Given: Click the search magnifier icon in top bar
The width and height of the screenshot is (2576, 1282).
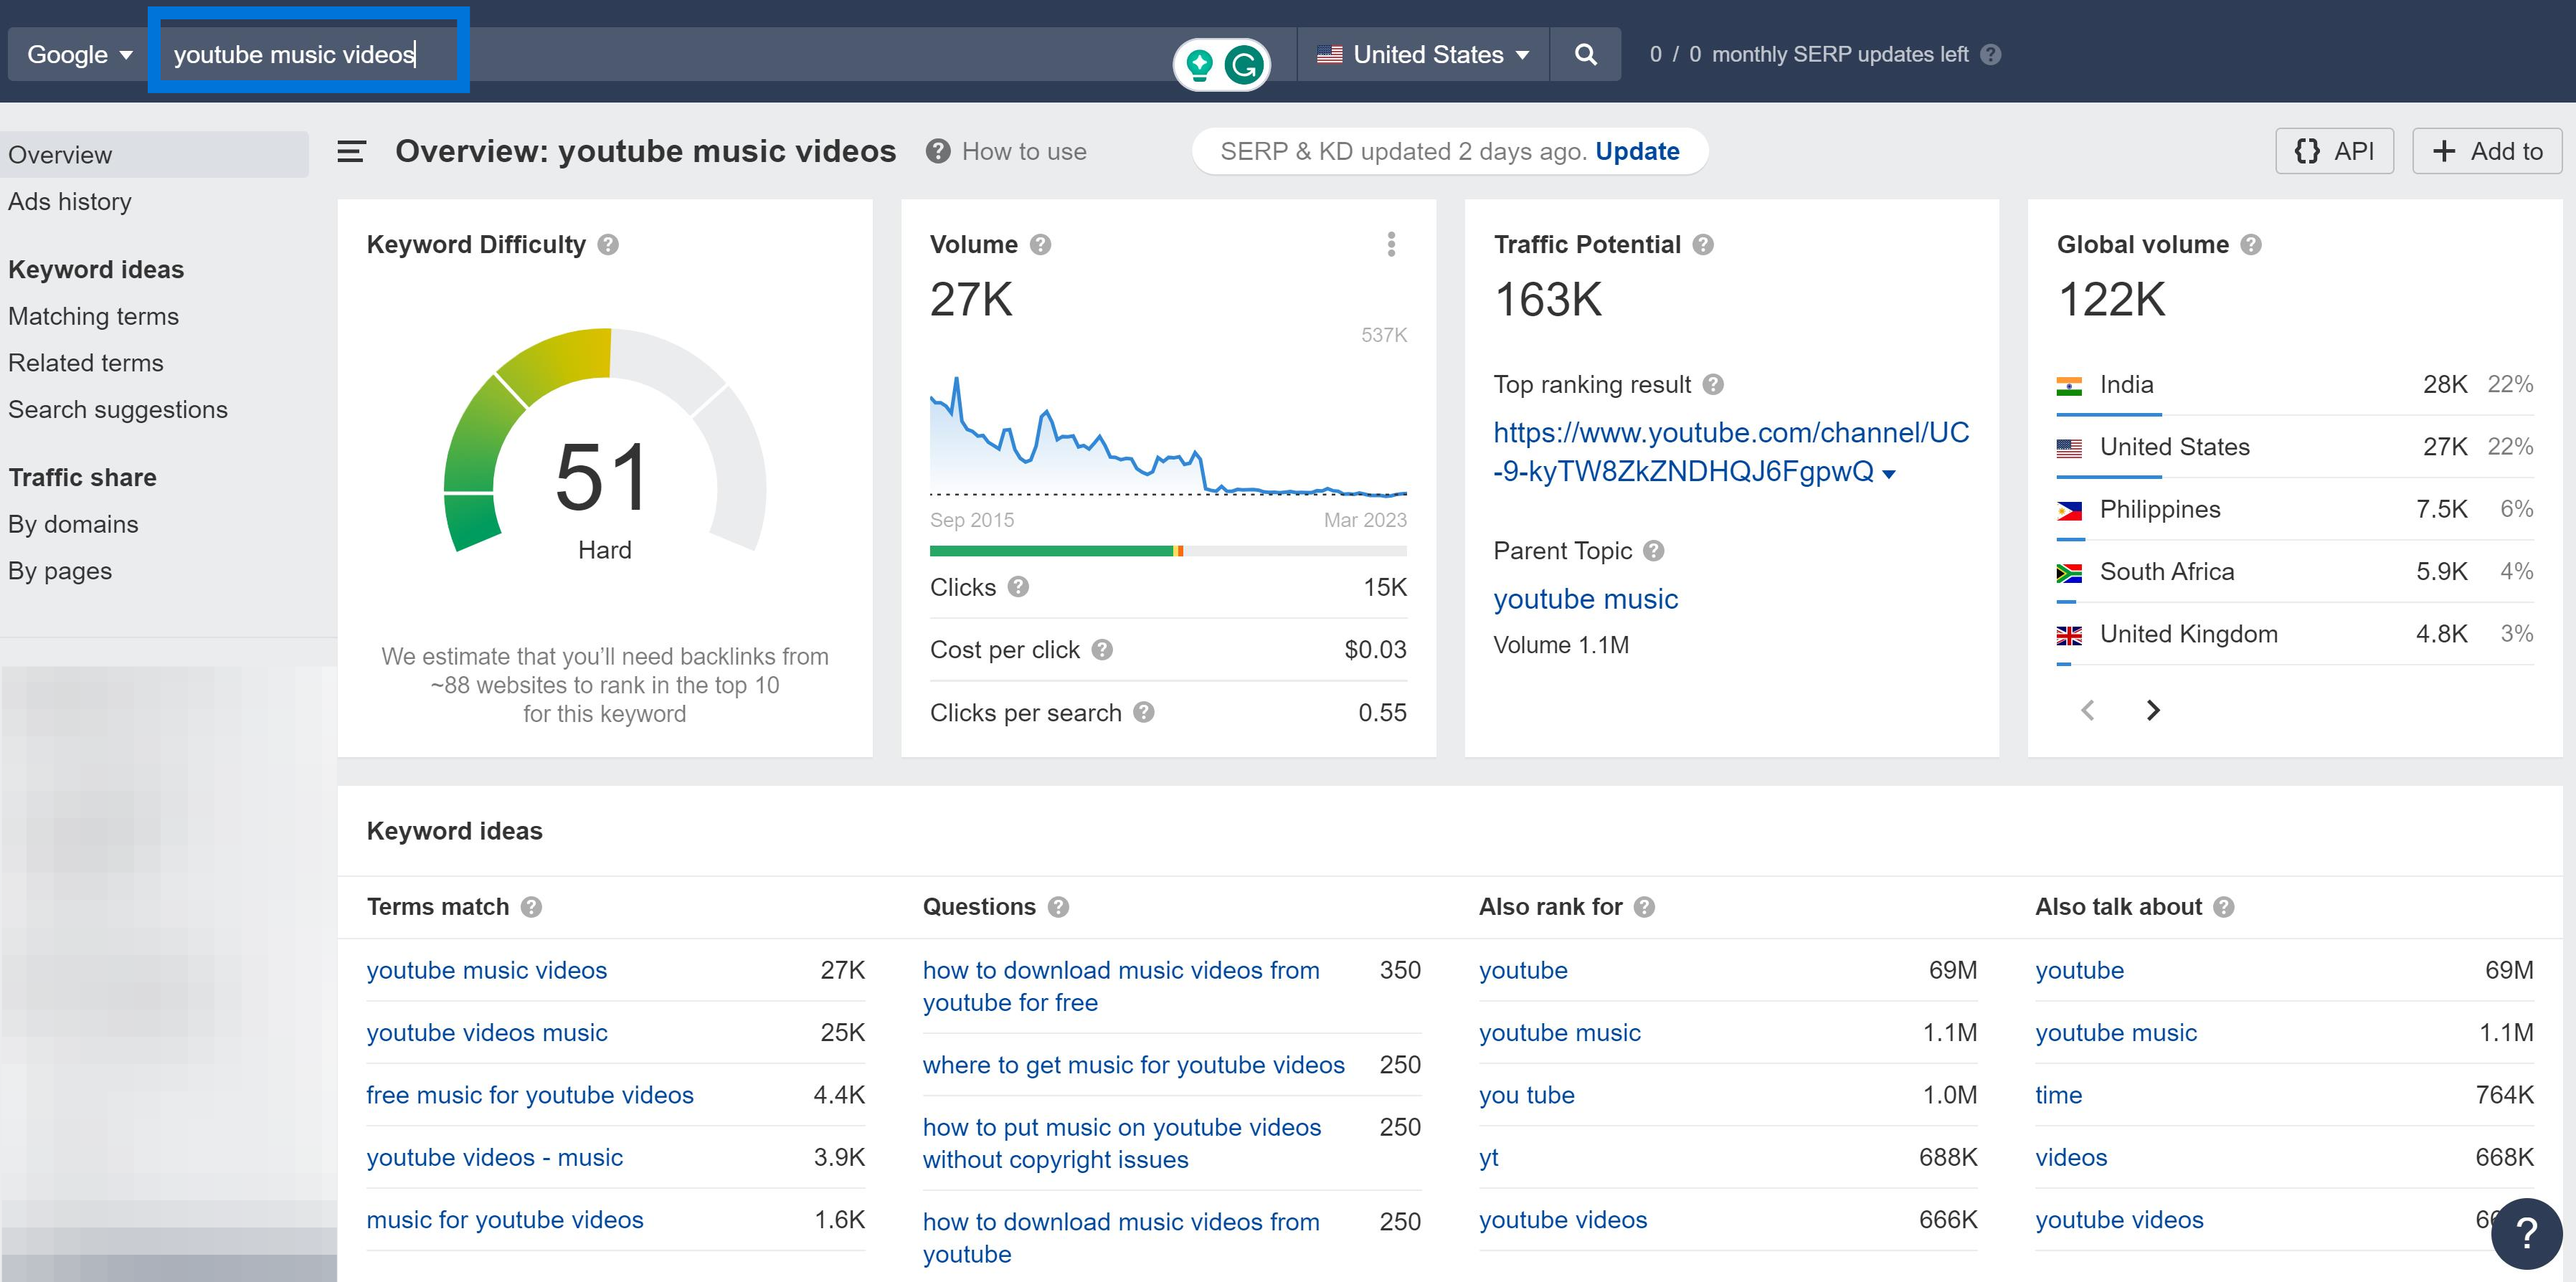Looking at the screenshot, I should pos(1586,54).
